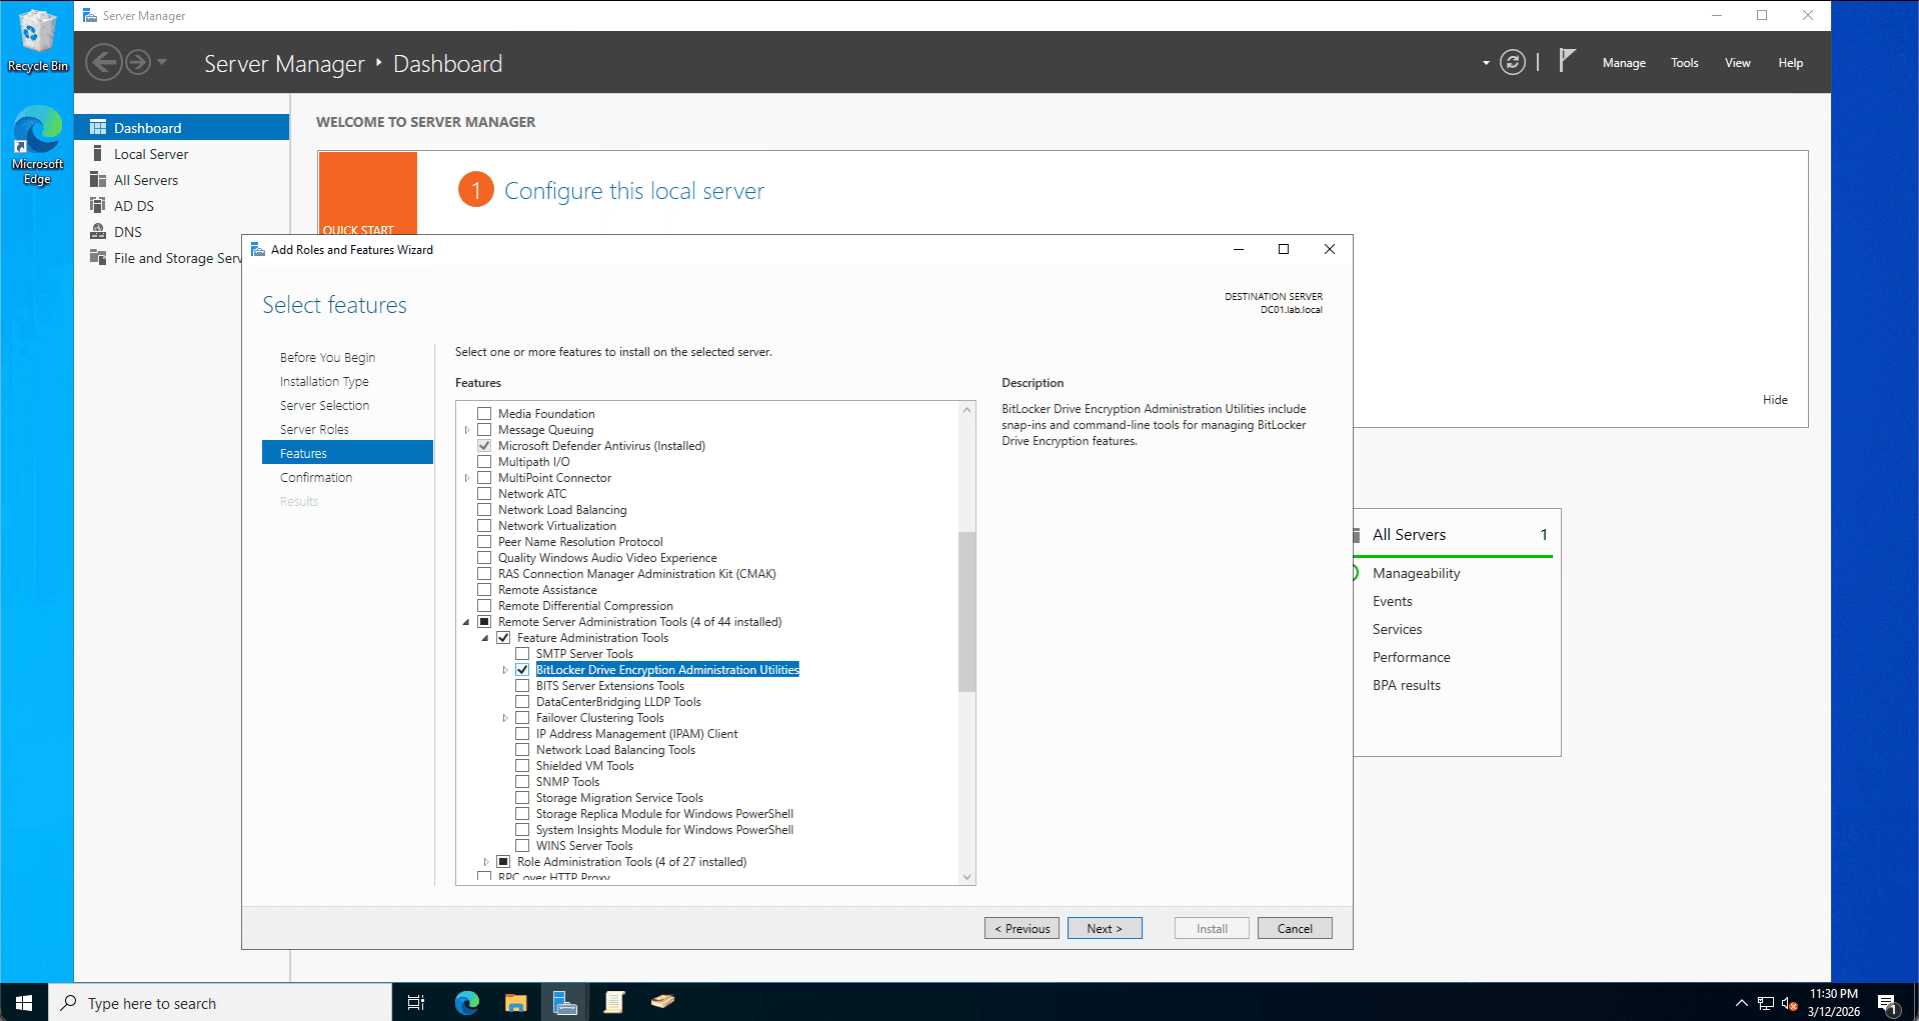Uncheck BitLocker Drive Encryption Administration Utilities

point(522,669)
